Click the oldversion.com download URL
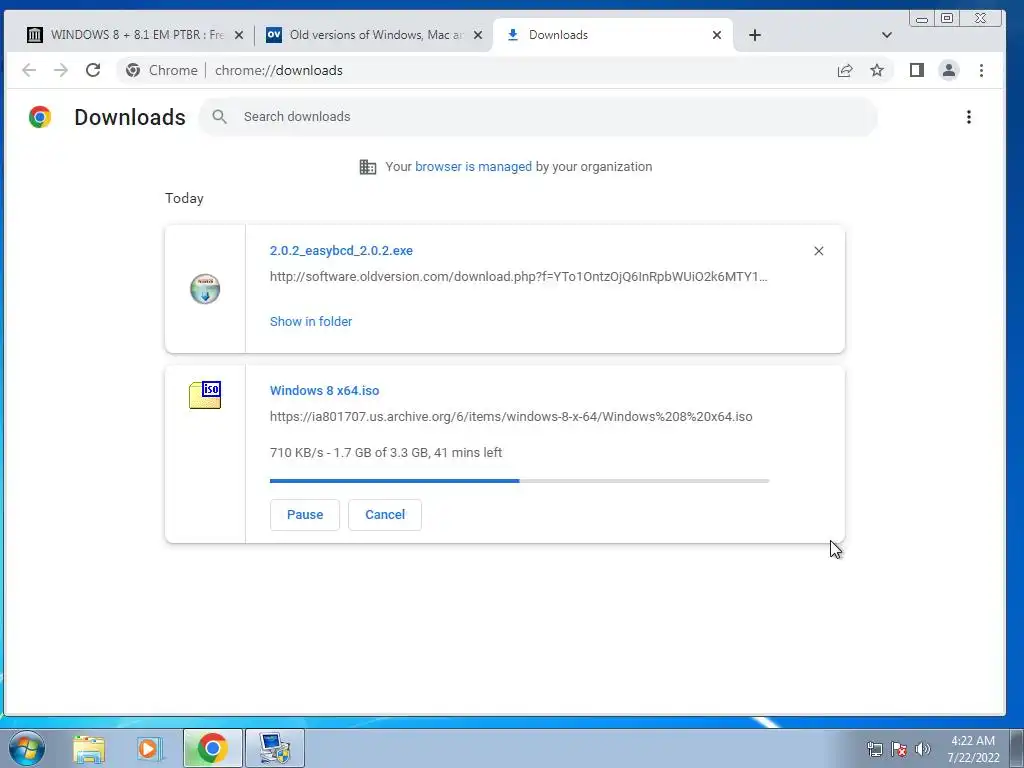 tap(519, 277)
